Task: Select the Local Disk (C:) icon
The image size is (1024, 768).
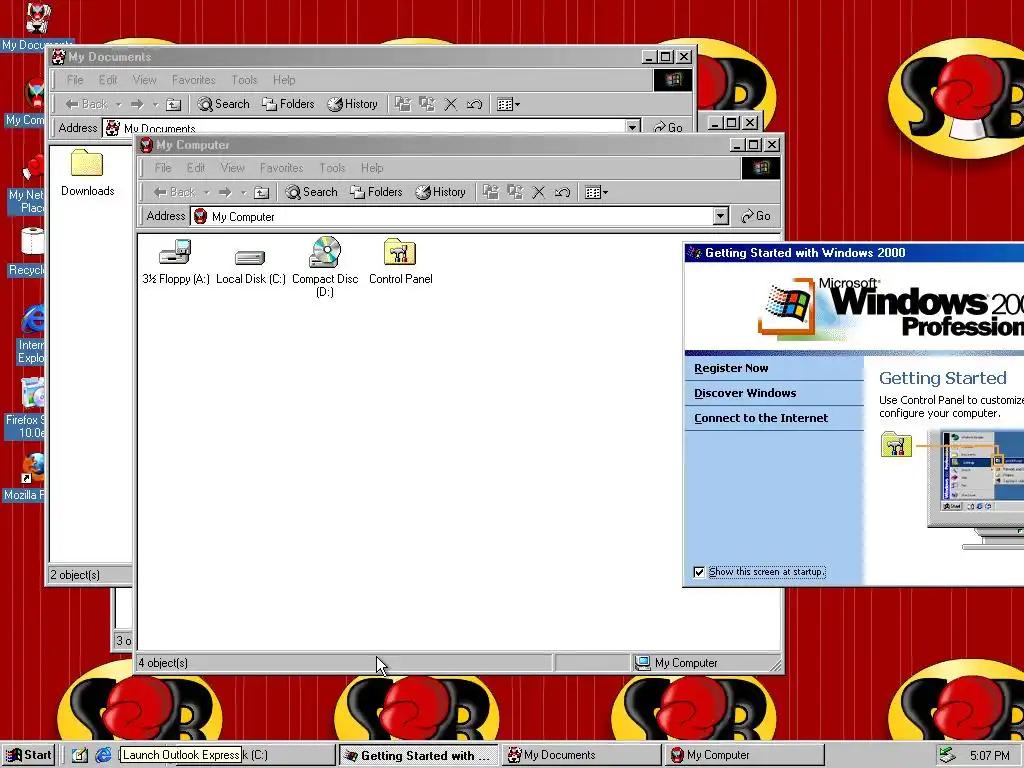Action: tap(250, 258)
